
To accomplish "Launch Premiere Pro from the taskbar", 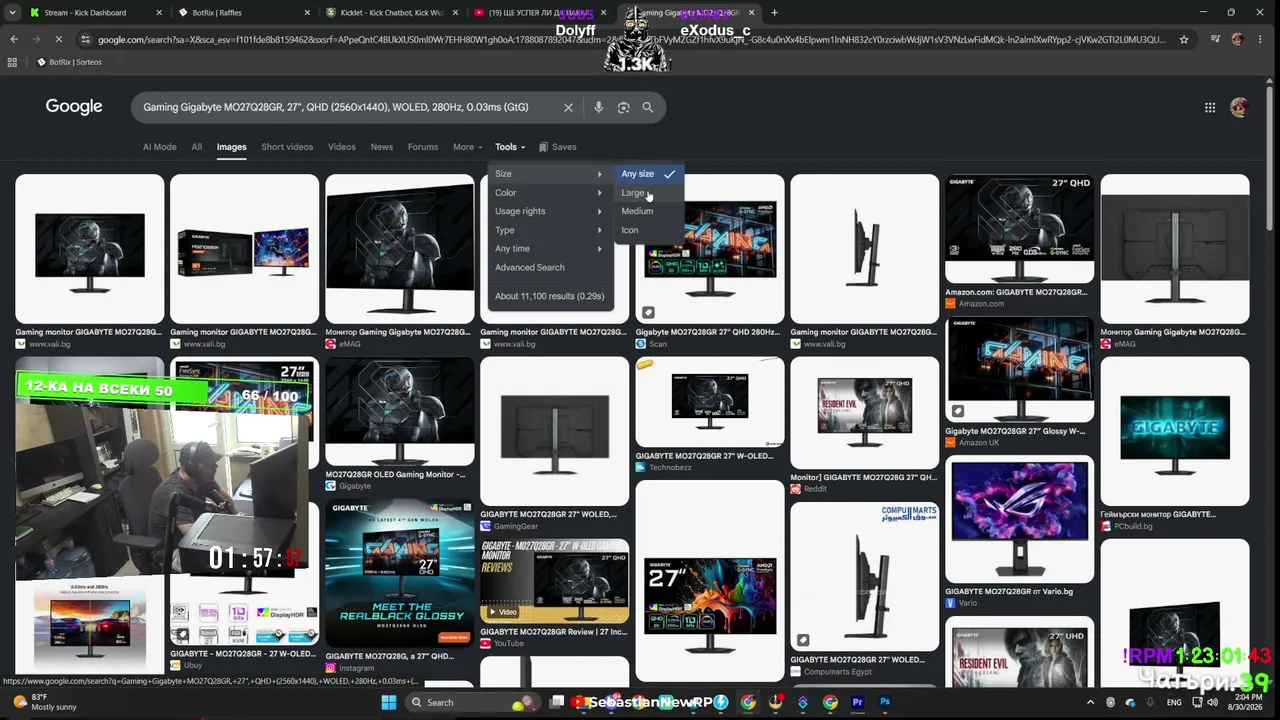I will pos(857,702).
